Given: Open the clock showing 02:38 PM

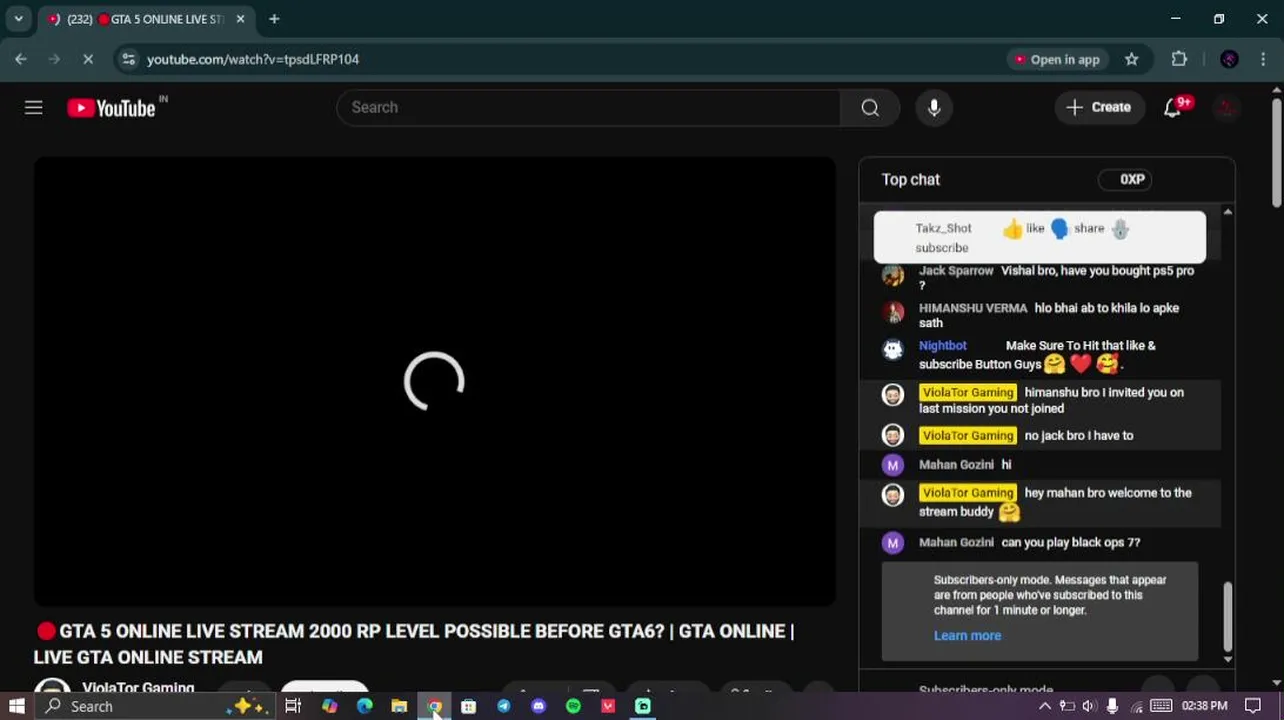Looking at the screenshot, I should 1205,706.
